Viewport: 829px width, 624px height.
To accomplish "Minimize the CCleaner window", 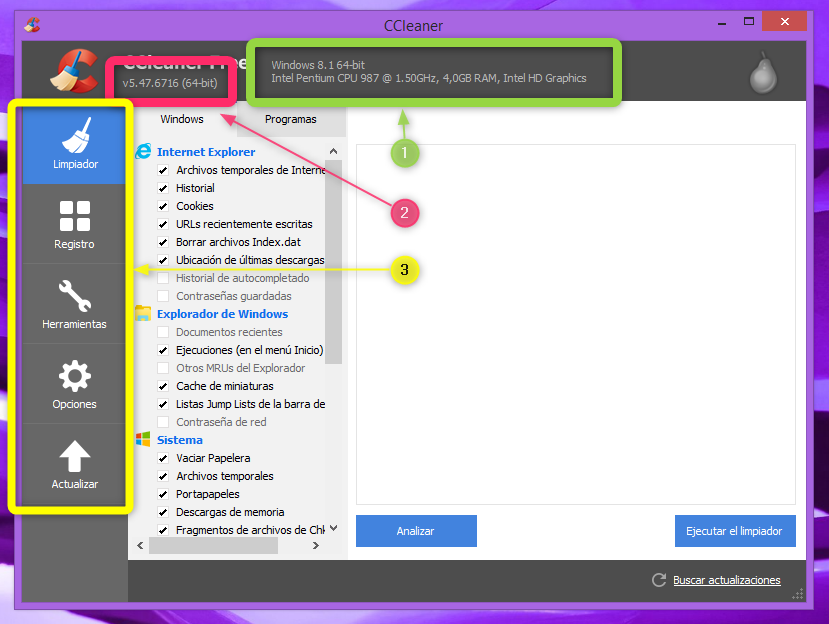I will pyautogui.click(x=722, y=22).
